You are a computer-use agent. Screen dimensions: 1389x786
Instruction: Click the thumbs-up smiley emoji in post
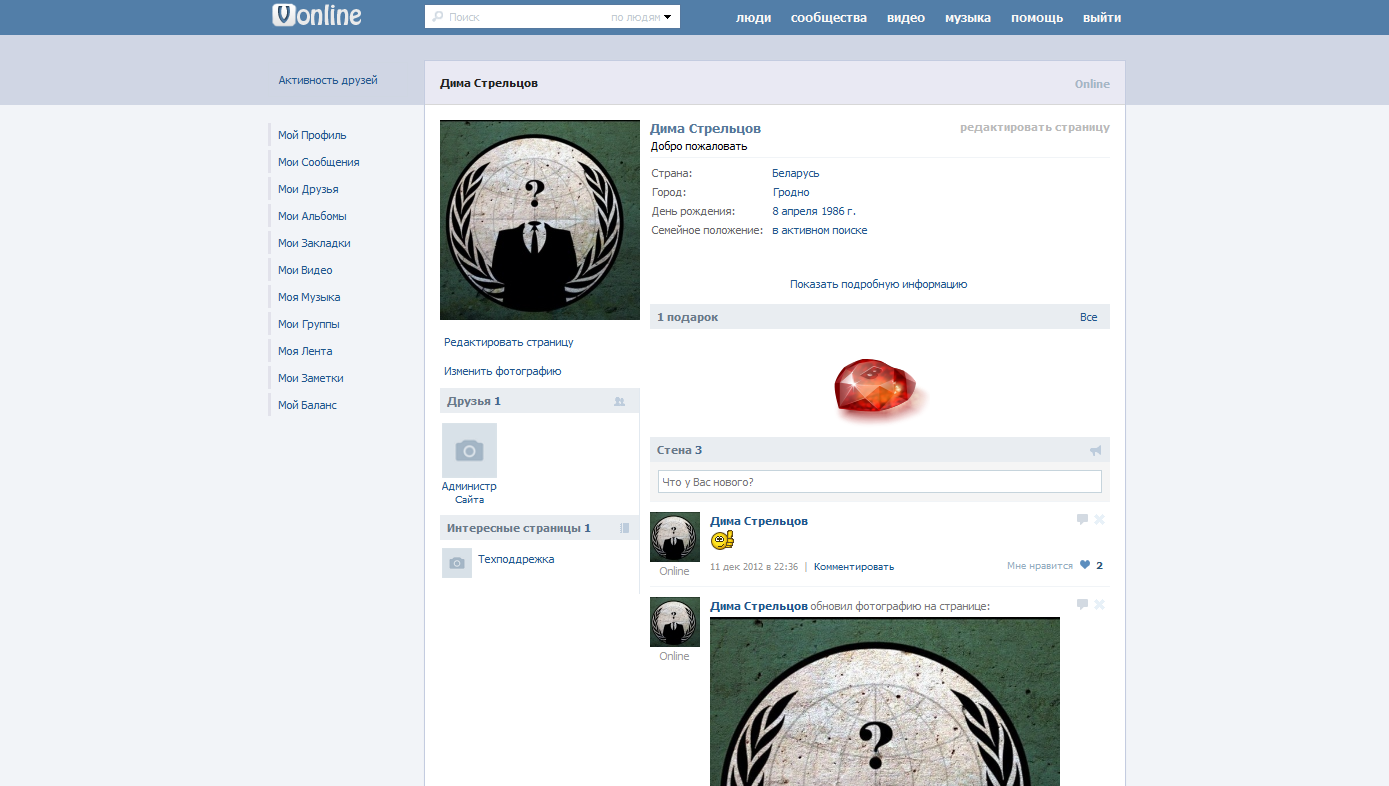[722, 540]
